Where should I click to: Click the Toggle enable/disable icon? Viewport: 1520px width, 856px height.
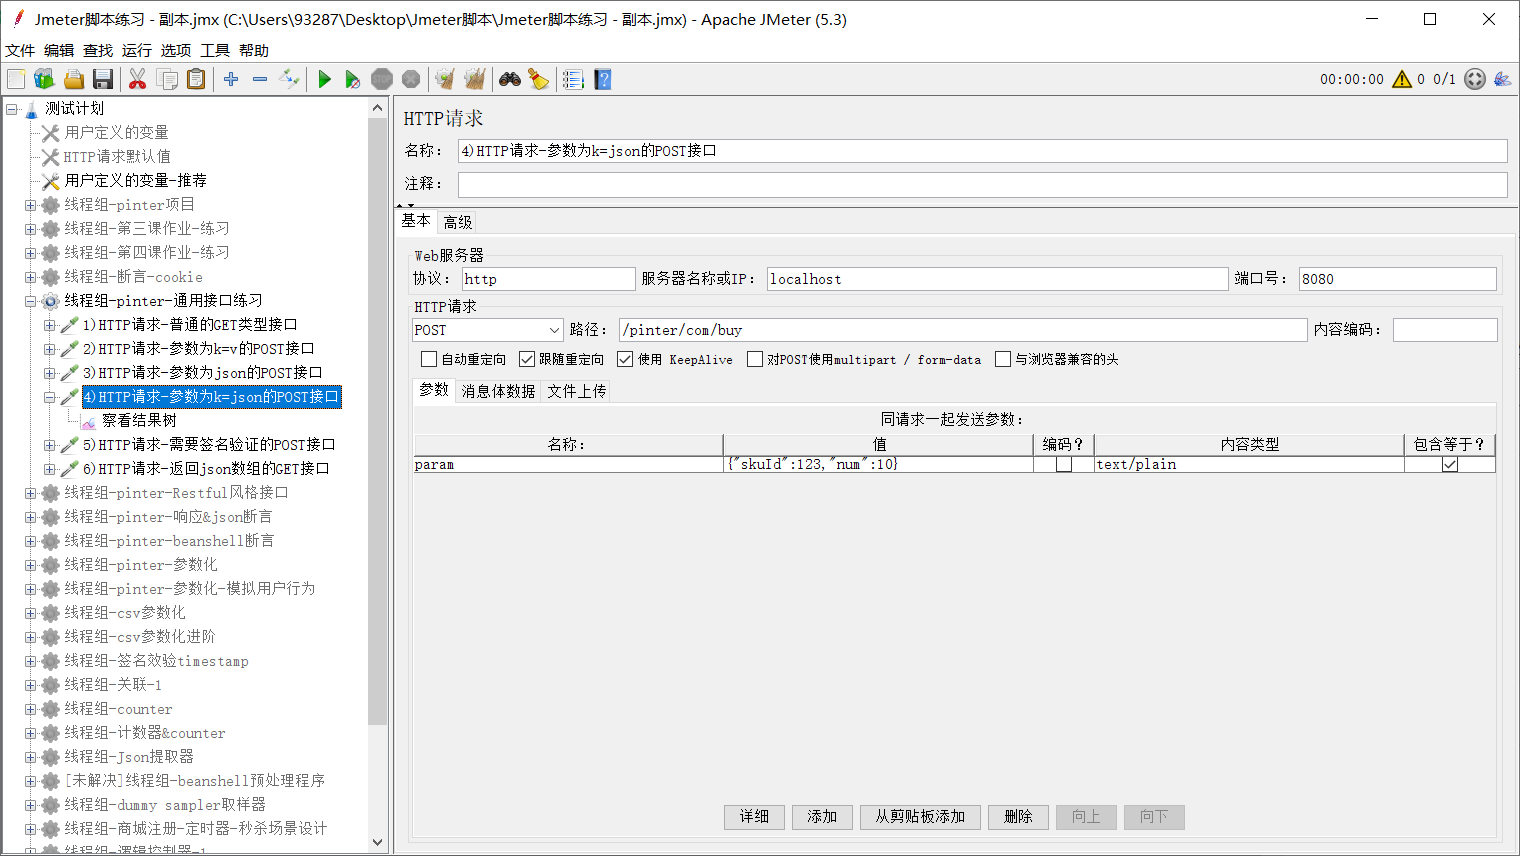coord(289,79)
